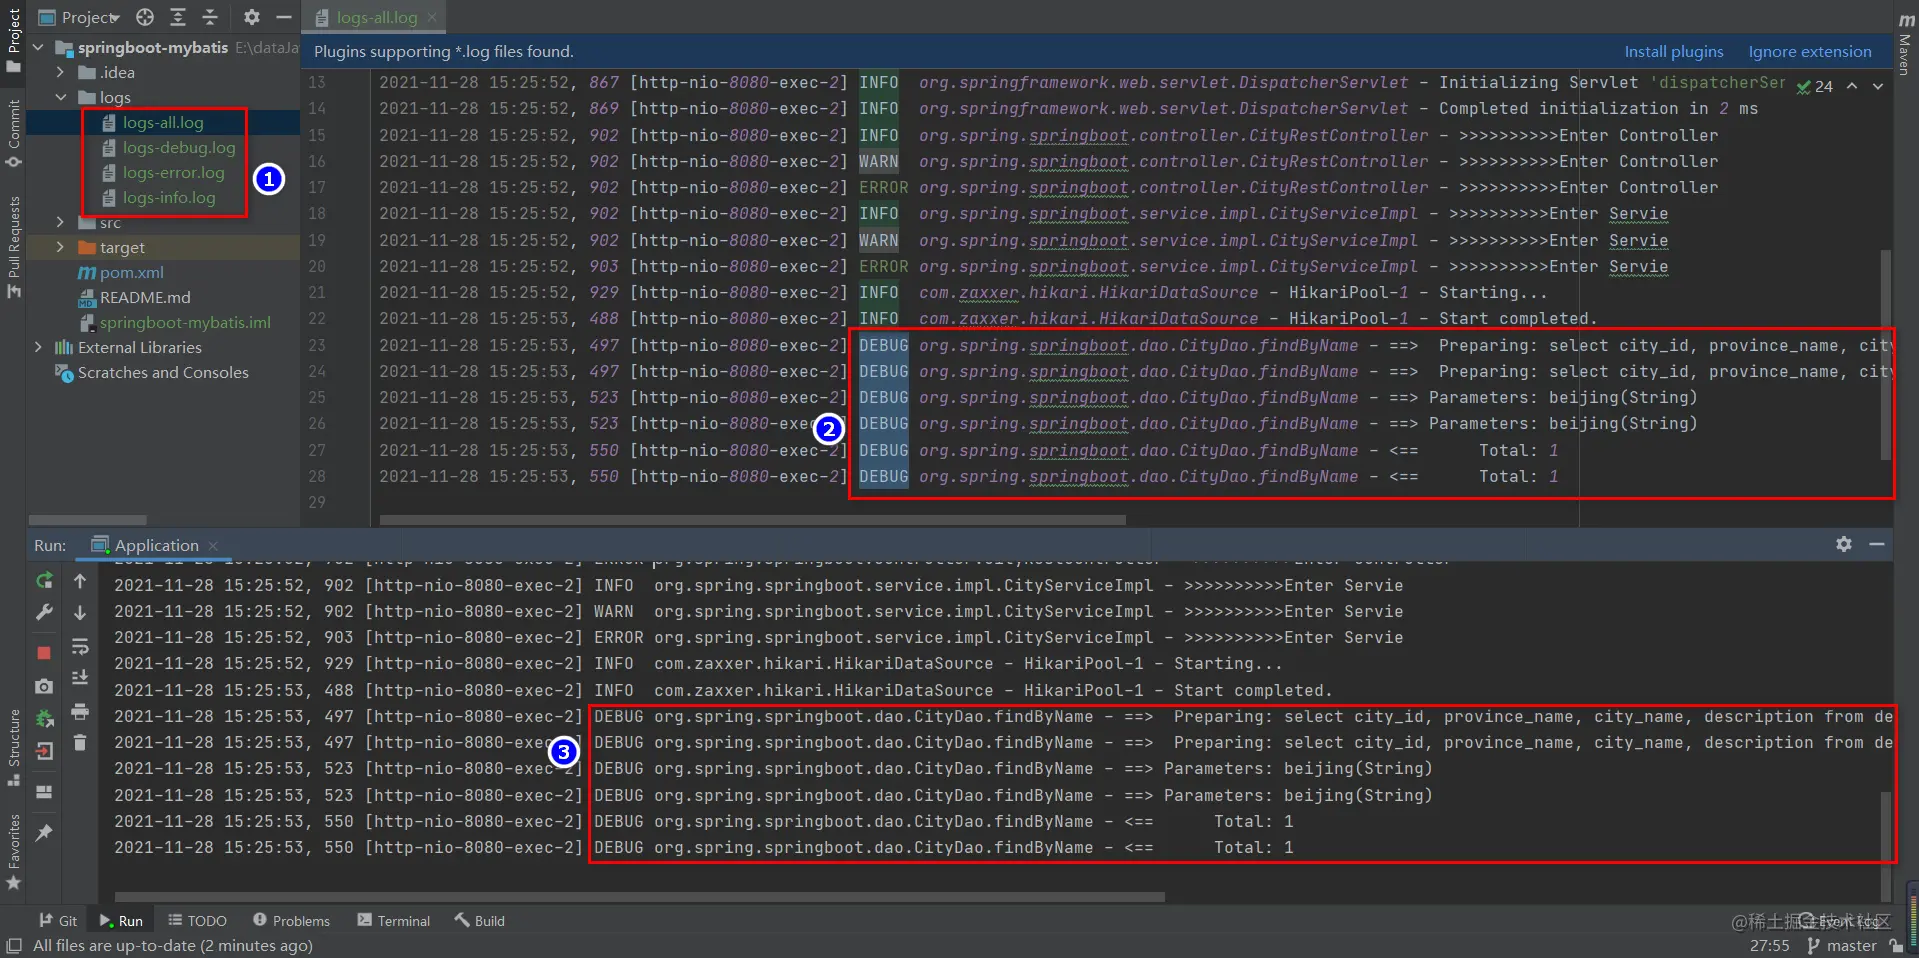Viewport: 1919px width, 958px height.
Task: Expand the target folder
Action: click(60, 247)
